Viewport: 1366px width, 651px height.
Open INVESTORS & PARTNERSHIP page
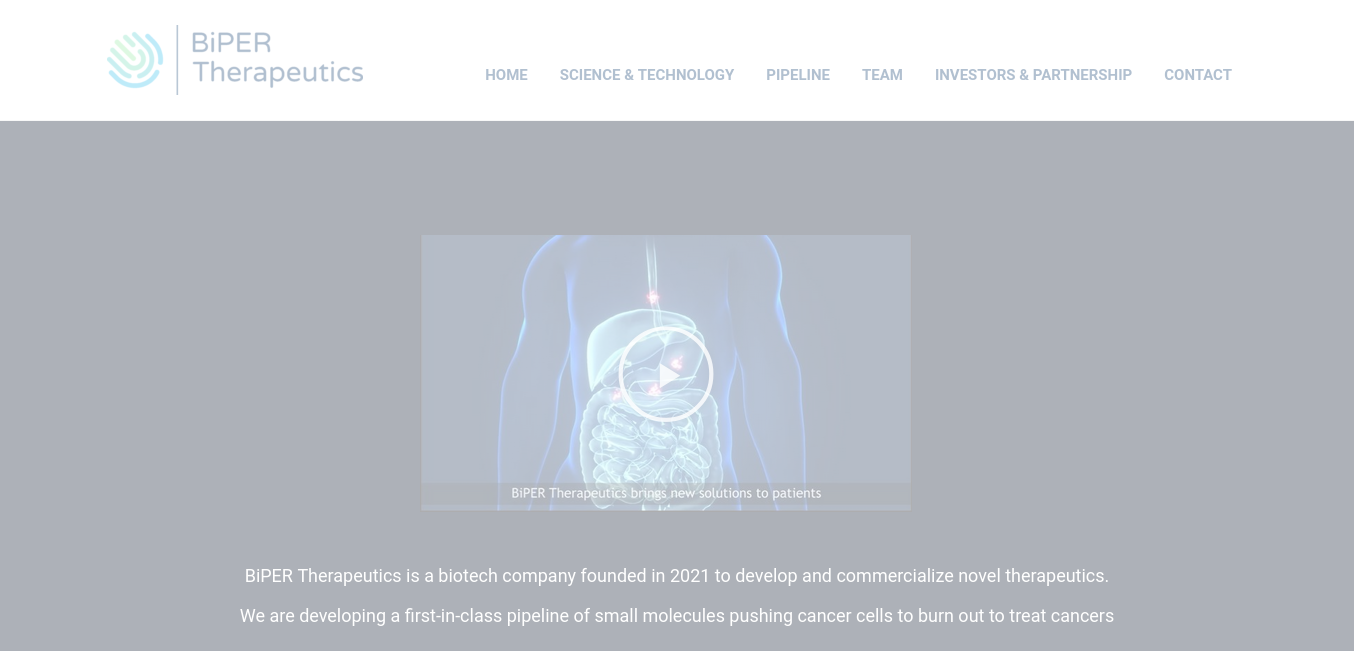(1033, 75)
